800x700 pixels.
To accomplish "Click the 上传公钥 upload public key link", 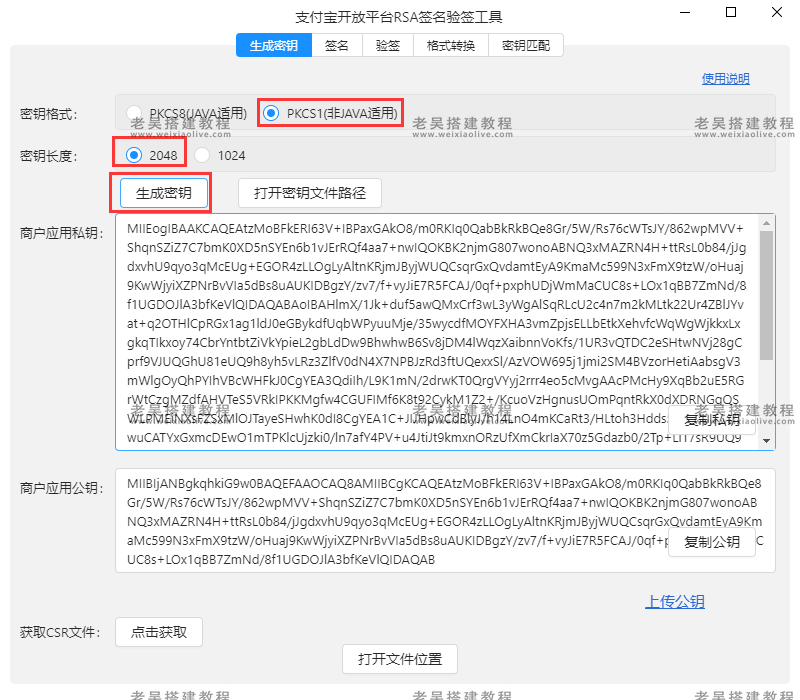I will [675, 602].
